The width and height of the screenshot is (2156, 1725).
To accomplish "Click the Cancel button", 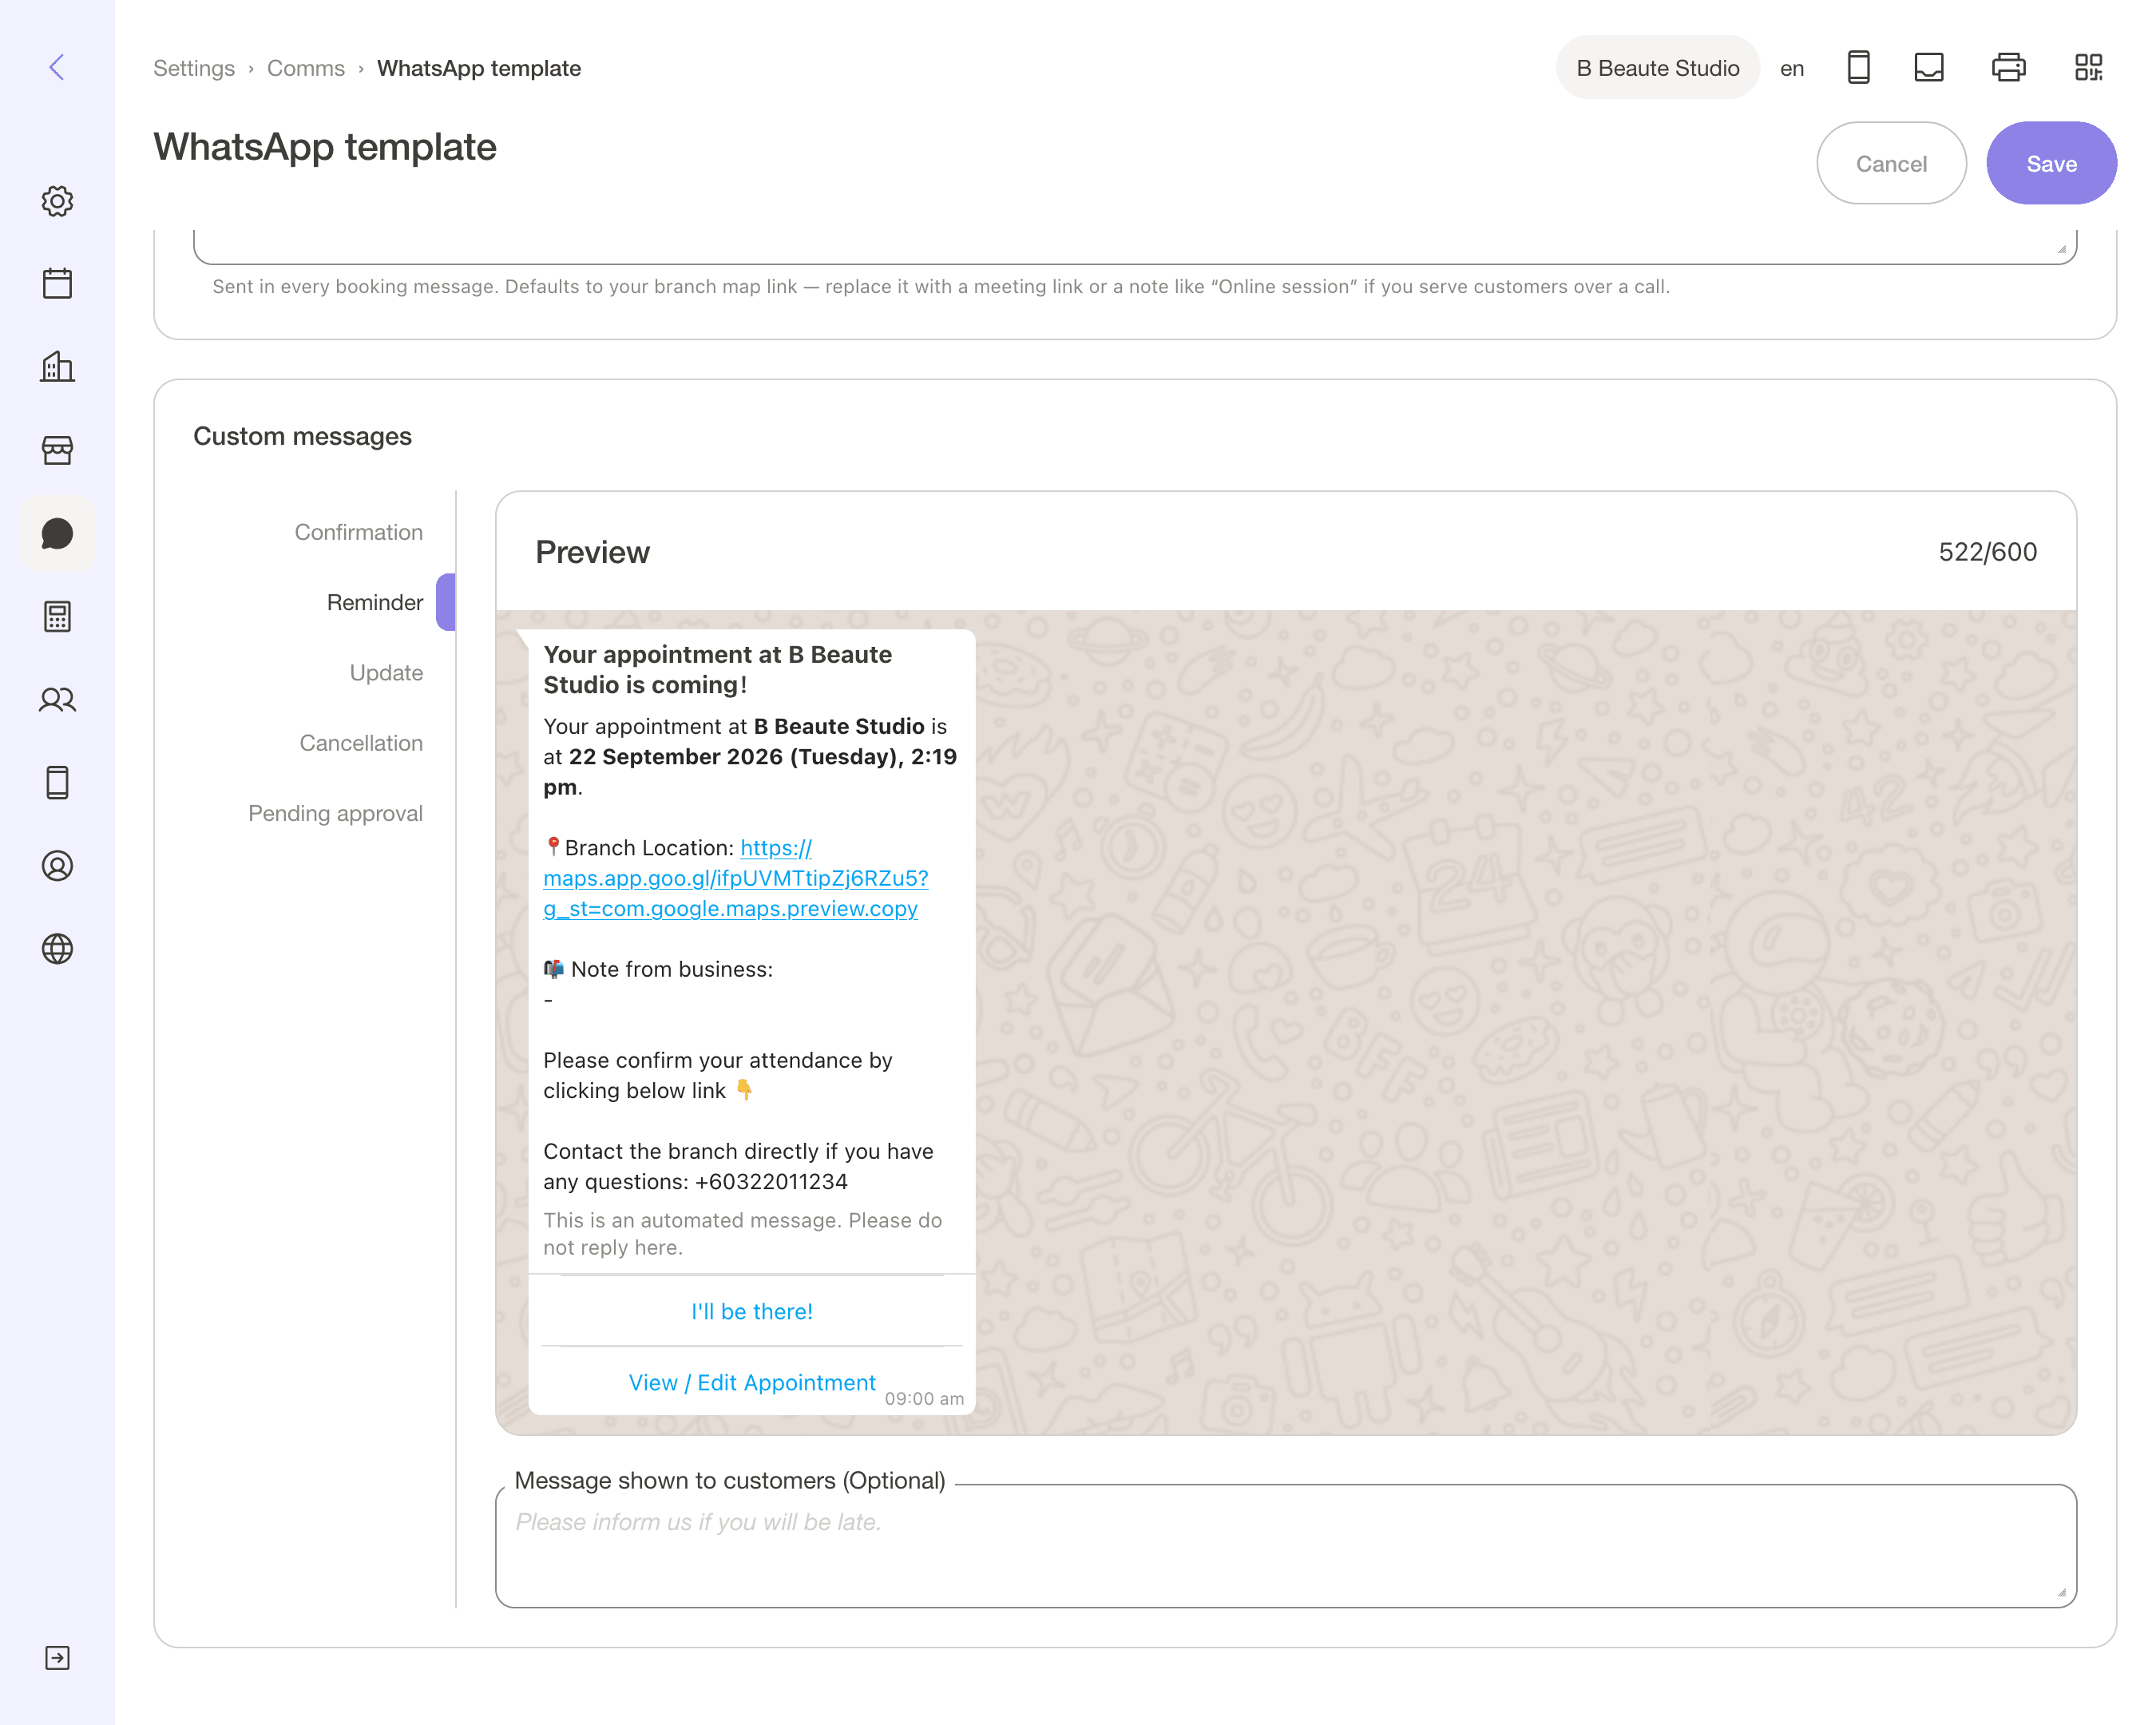I will click(1891, 163).
